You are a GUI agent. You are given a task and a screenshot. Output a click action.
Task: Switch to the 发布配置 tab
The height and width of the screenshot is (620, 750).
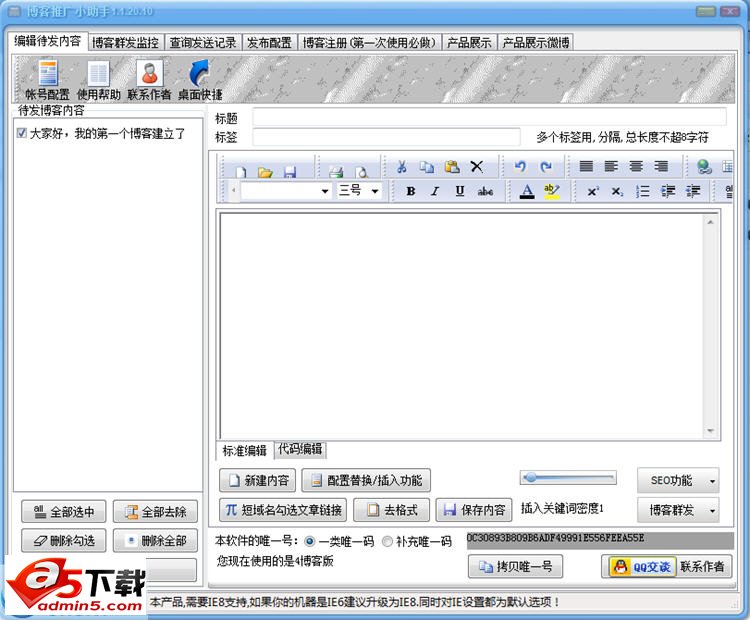(x=269, y=43)
